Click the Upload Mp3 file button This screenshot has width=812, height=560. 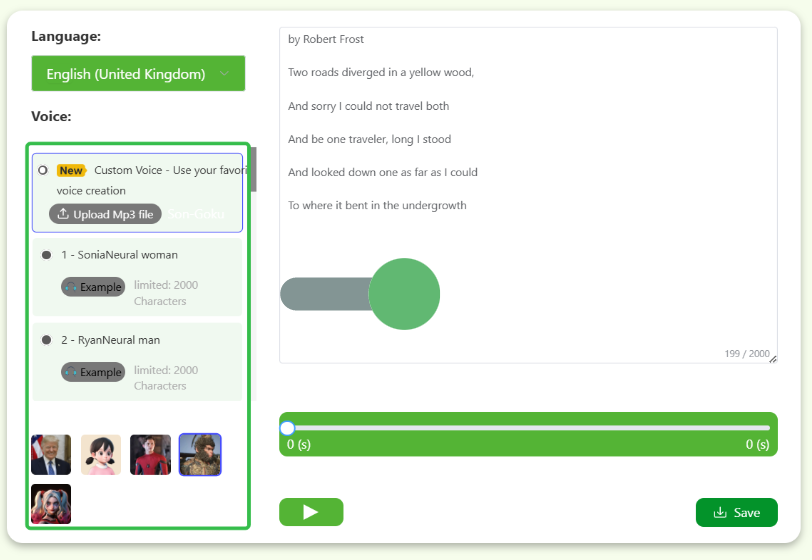pyautogui.click(x=105, y=214)
